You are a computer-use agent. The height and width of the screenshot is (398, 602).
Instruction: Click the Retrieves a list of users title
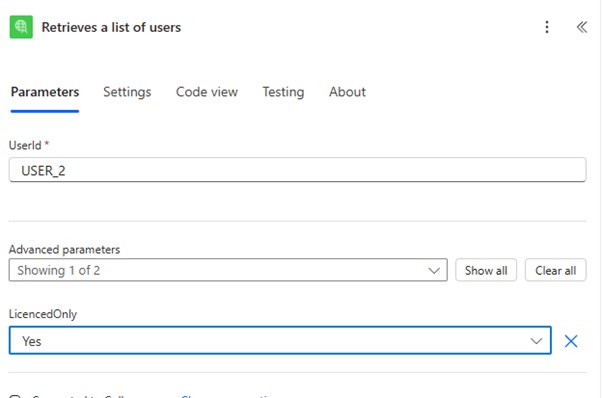111,27
